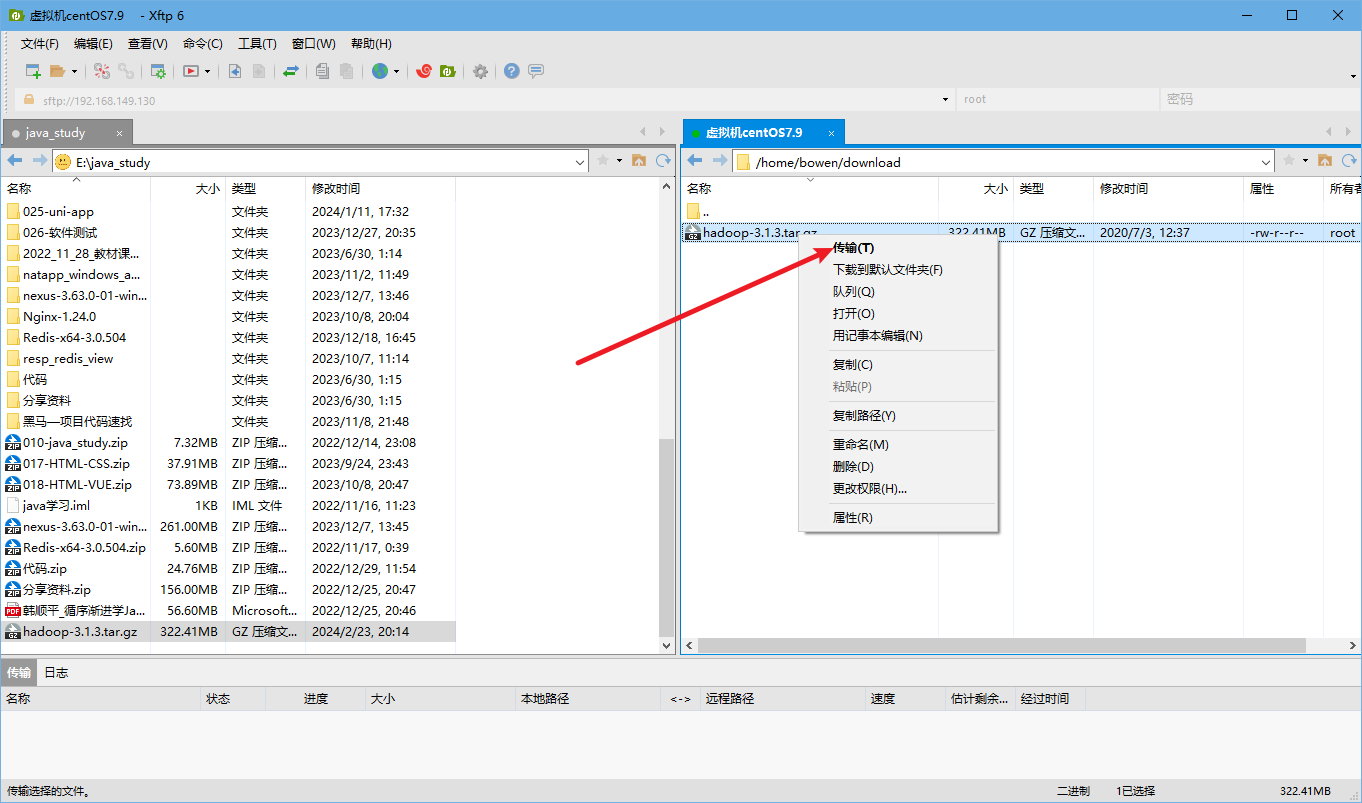Open the 帮助(H) menu
The width and height of the screenshot is (1362, 803).
(x=371, y=44)
